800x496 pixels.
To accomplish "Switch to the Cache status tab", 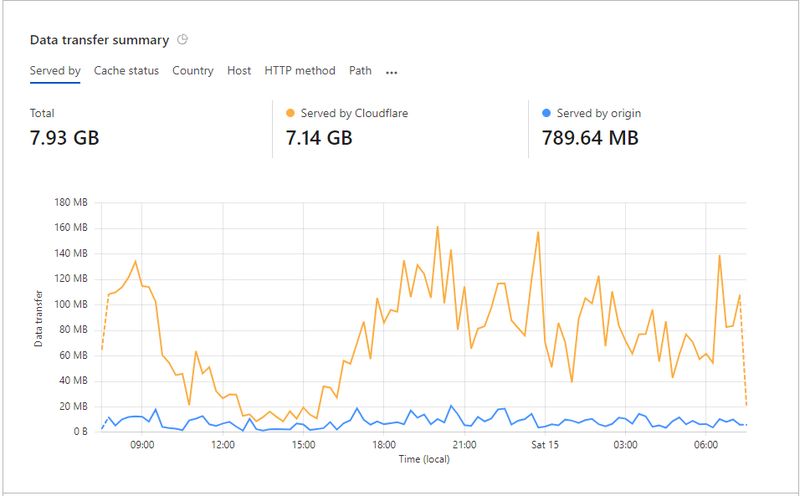I will (127, 70).
